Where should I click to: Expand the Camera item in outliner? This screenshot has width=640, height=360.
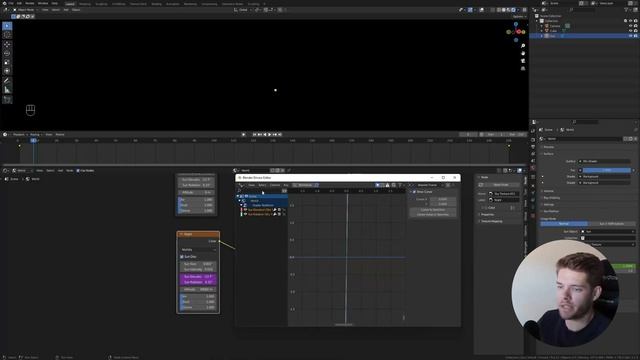pyautogui.click(x=542, y=26)
